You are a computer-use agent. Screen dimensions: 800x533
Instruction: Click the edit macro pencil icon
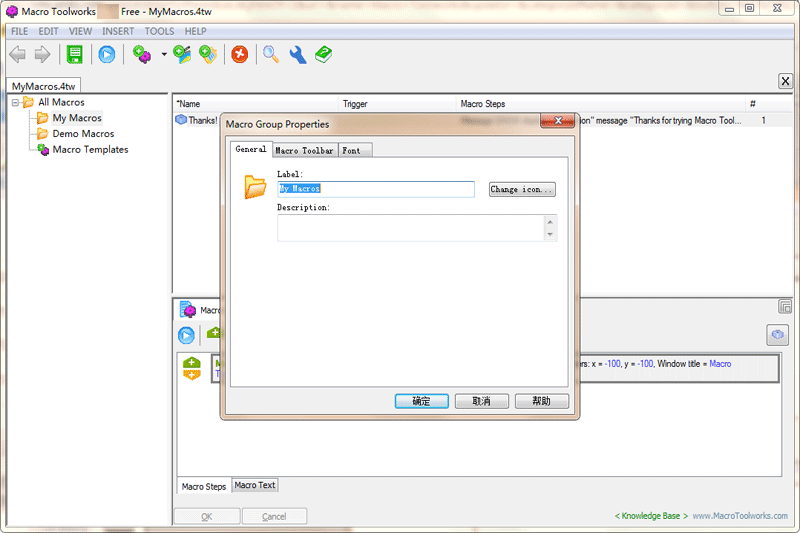[x=182, y=54]
